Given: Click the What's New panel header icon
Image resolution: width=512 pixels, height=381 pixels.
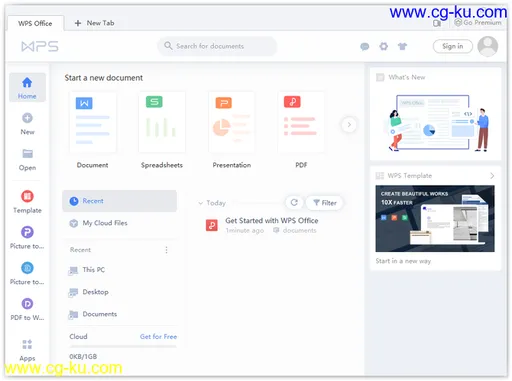Looking at the screenshot, I should click(380, 77).
